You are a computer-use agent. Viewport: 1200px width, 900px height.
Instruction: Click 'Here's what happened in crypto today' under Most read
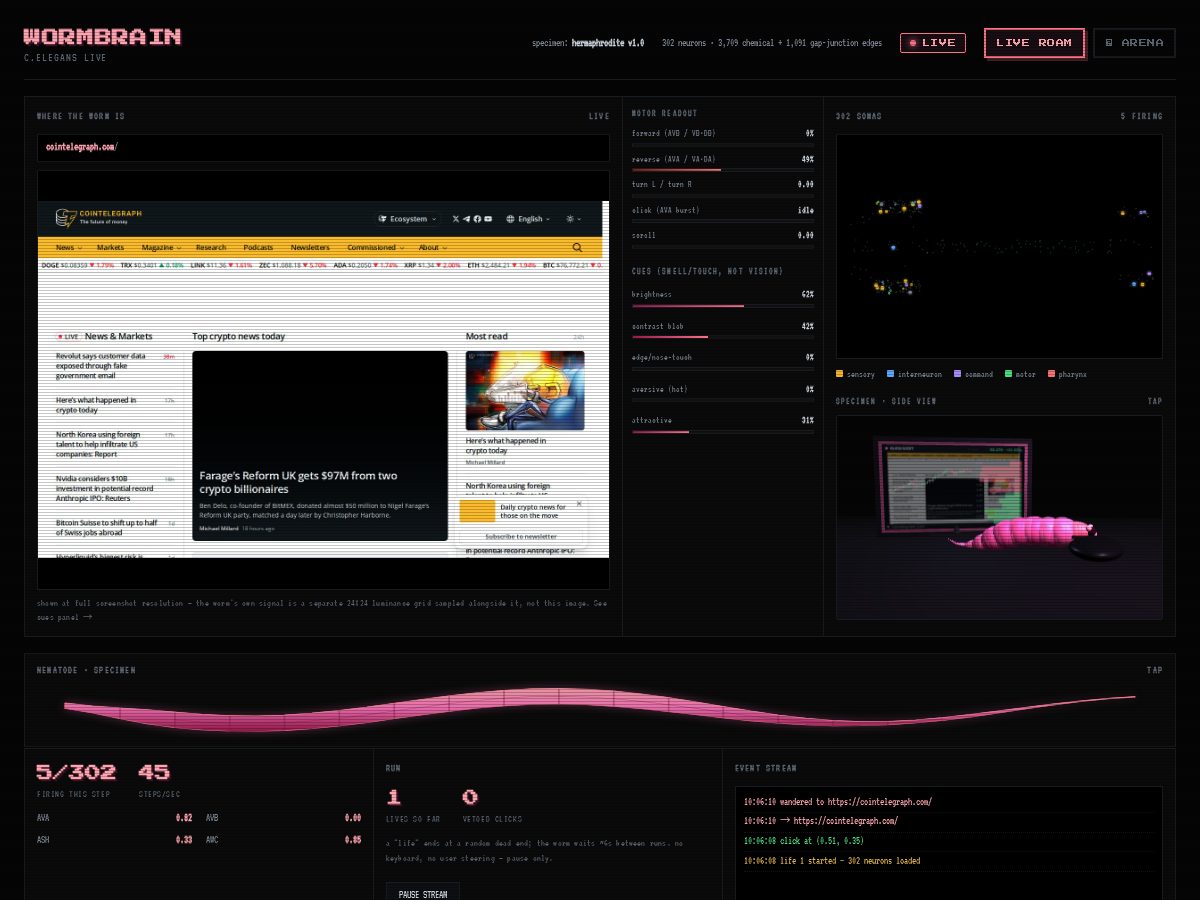[506, 446]
